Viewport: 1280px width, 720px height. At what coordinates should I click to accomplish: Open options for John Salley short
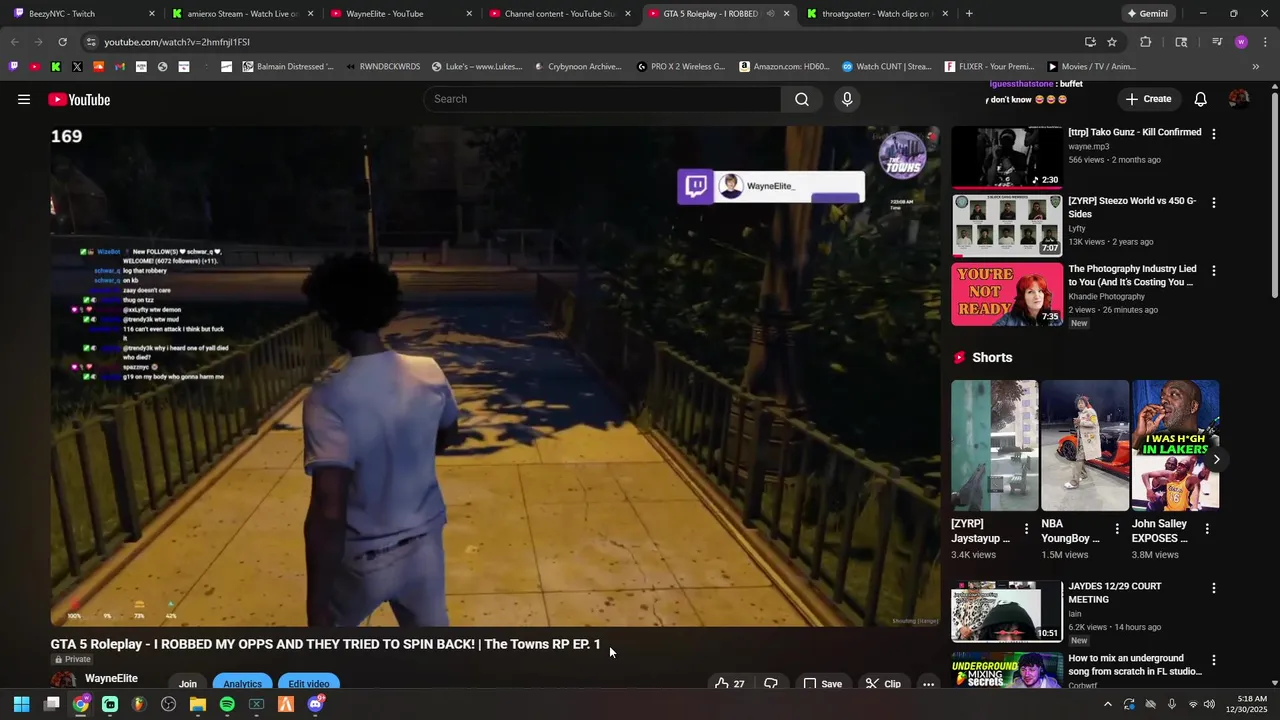tap(1207, 529)
